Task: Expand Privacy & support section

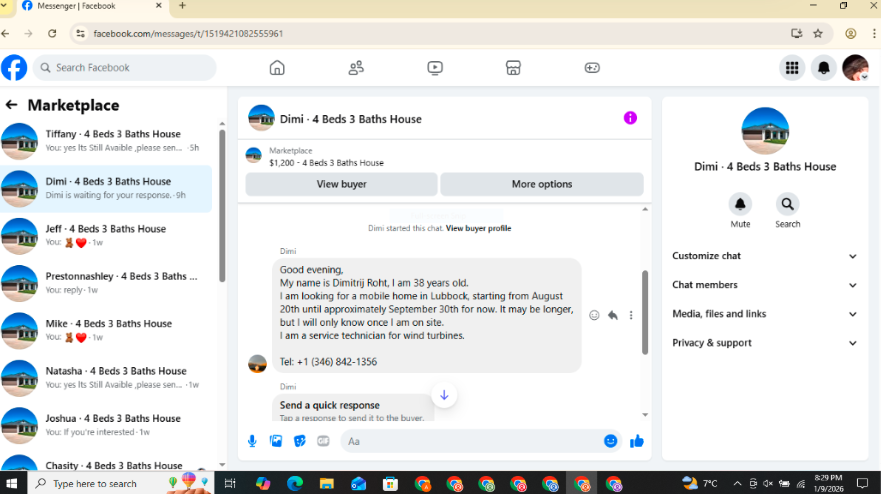Action: 765,343
